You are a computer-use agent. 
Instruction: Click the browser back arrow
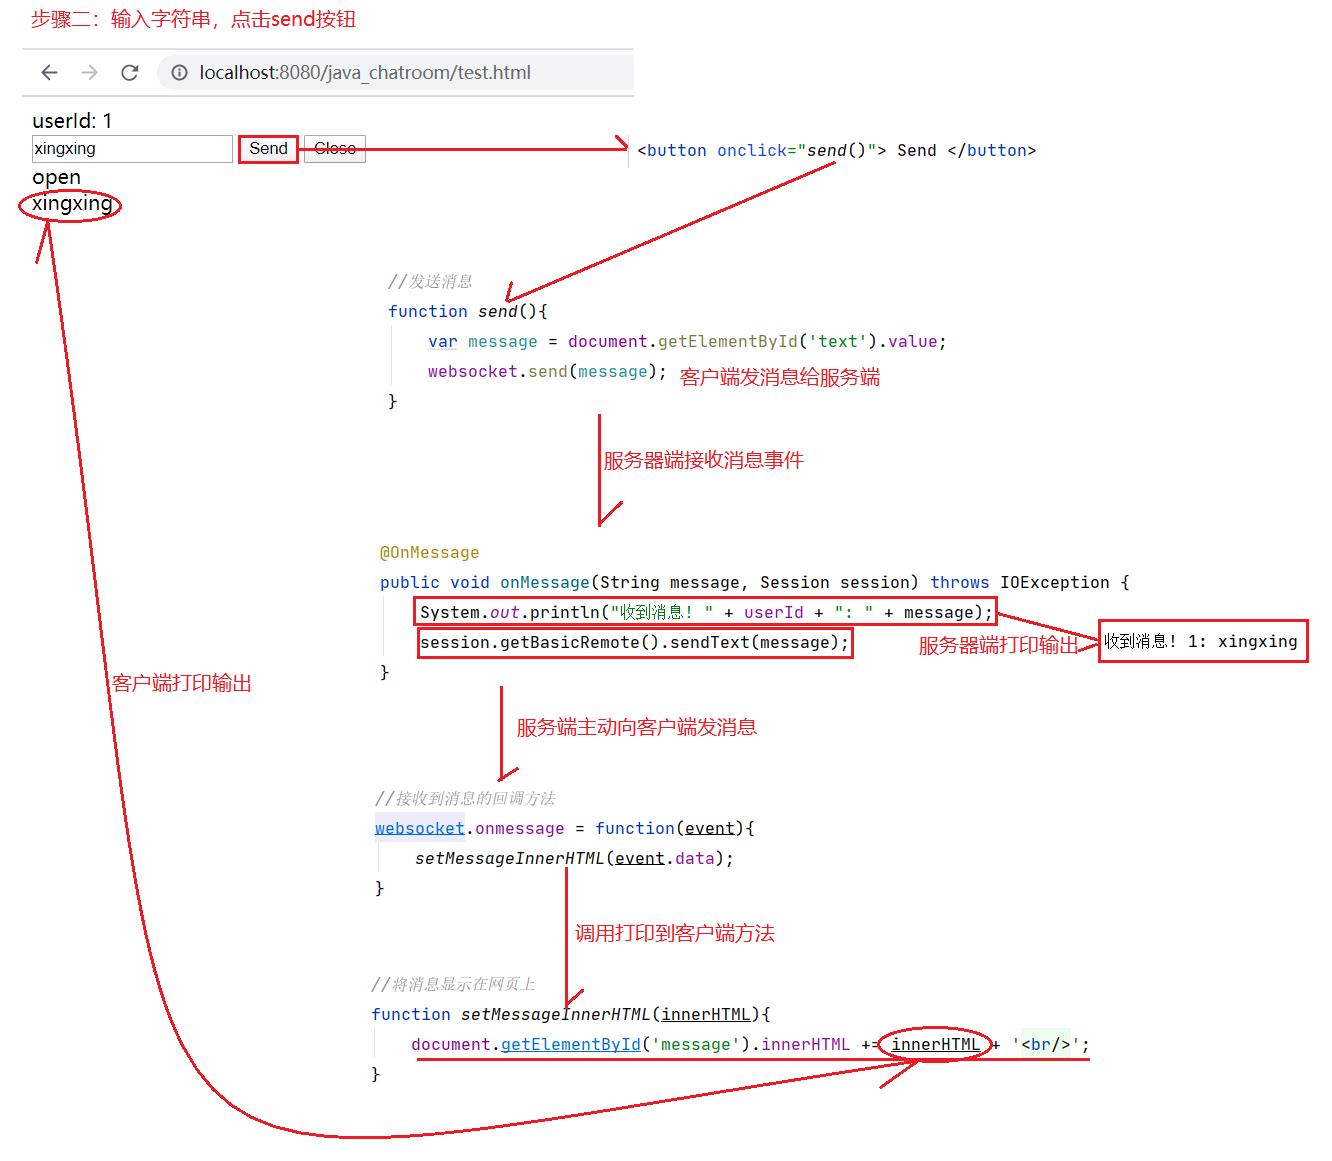[x=49, y=72]
